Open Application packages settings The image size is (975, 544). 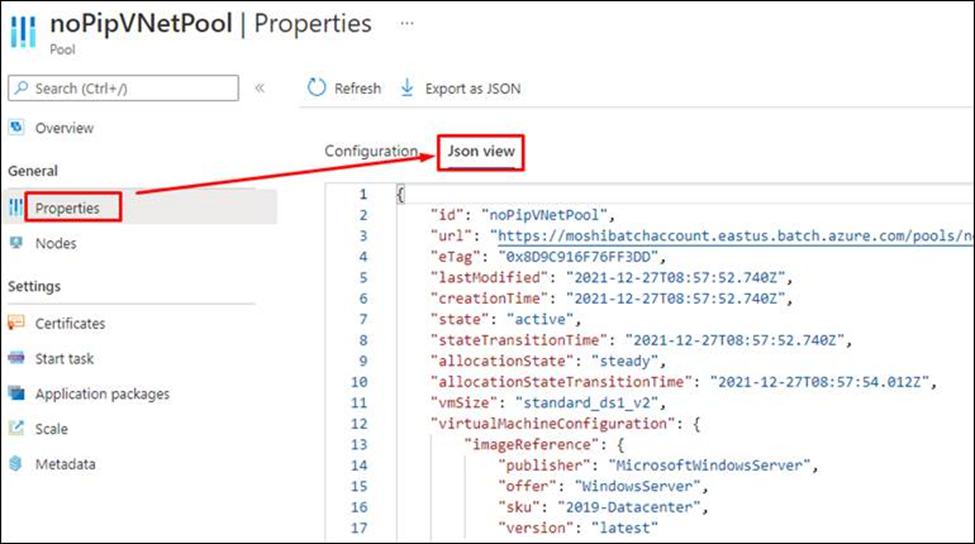click(x=102, y=394)
